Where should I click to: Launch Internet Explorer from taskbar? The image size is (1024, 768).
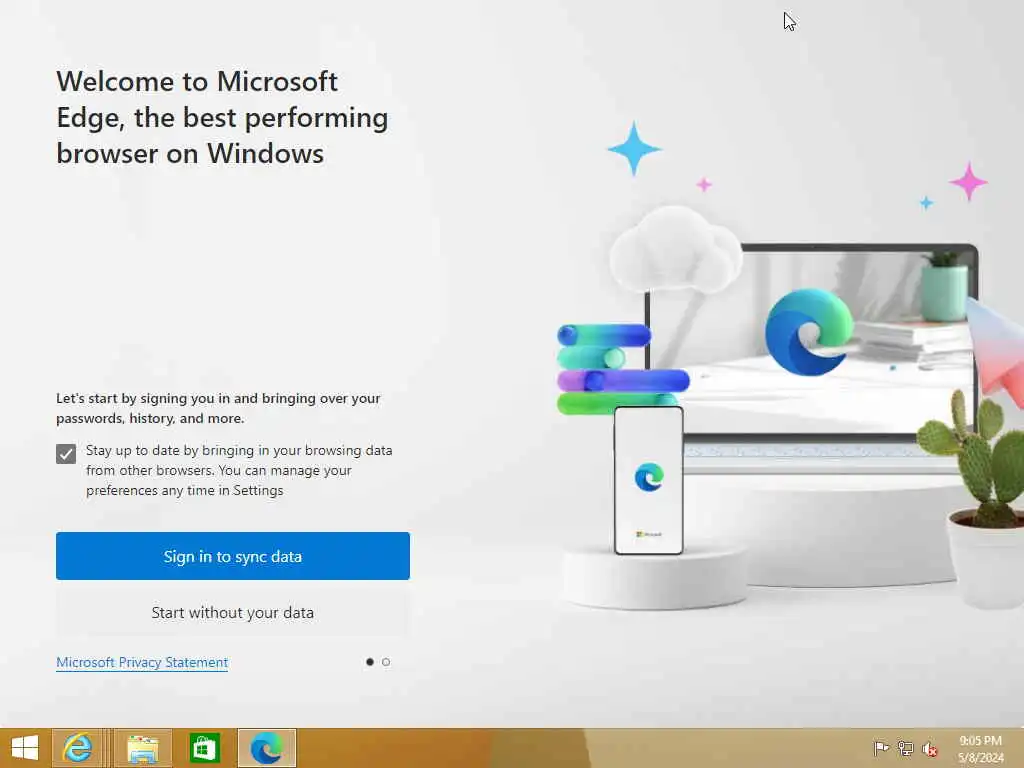pyautogui.click(x=77, y=748)
